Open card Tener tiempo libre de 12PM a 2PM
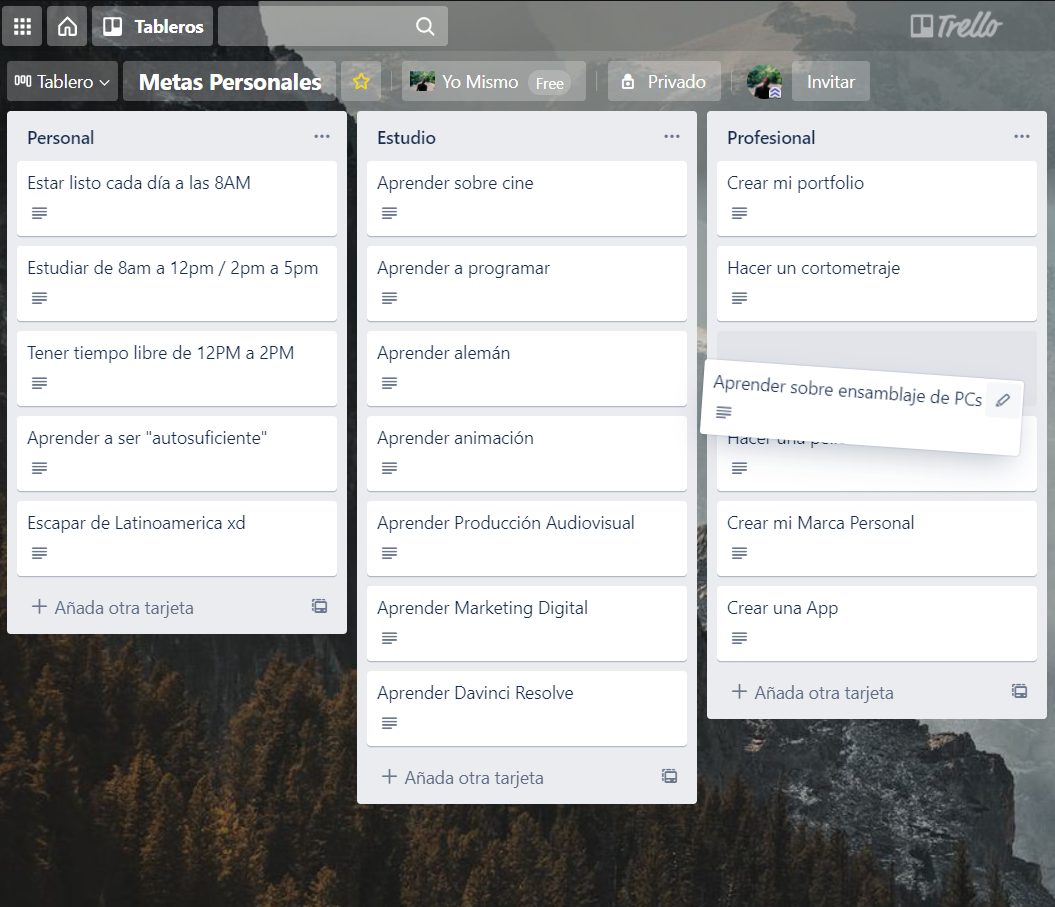The width and height of the screenshot is (1055, 907). (x=177, y=368)
